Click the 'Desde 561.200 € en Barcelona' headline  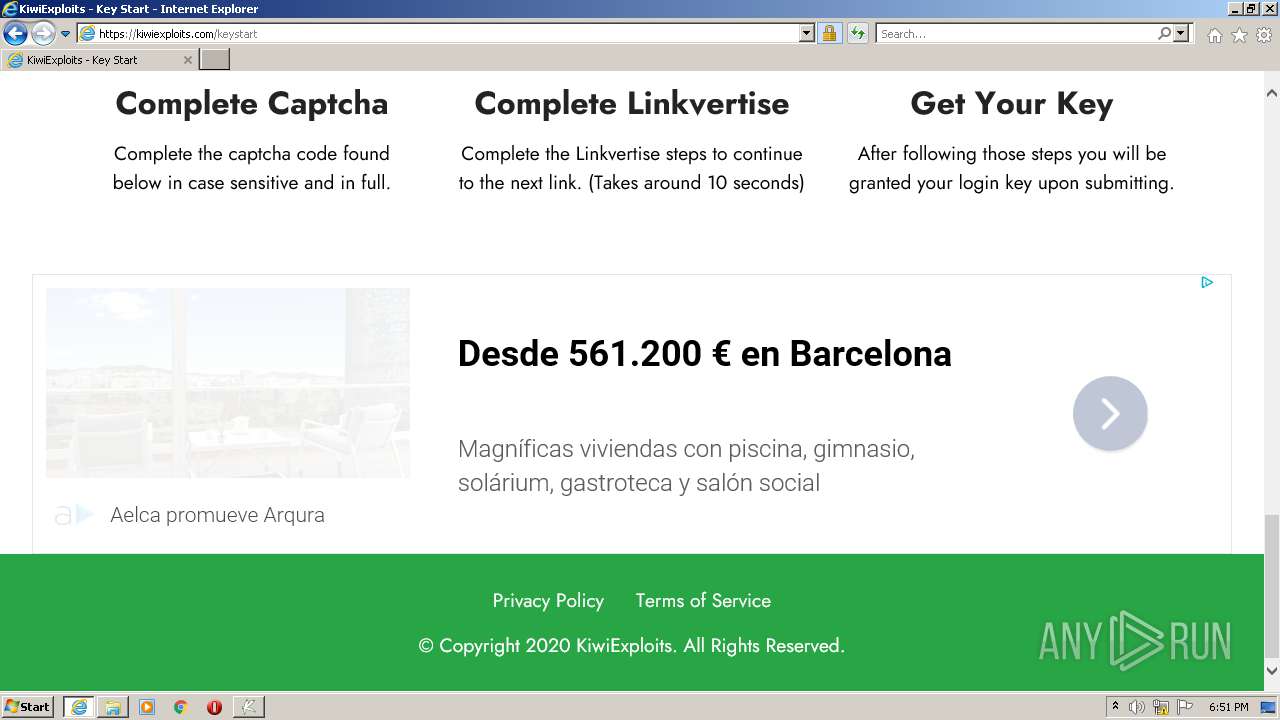coord(704,354)
